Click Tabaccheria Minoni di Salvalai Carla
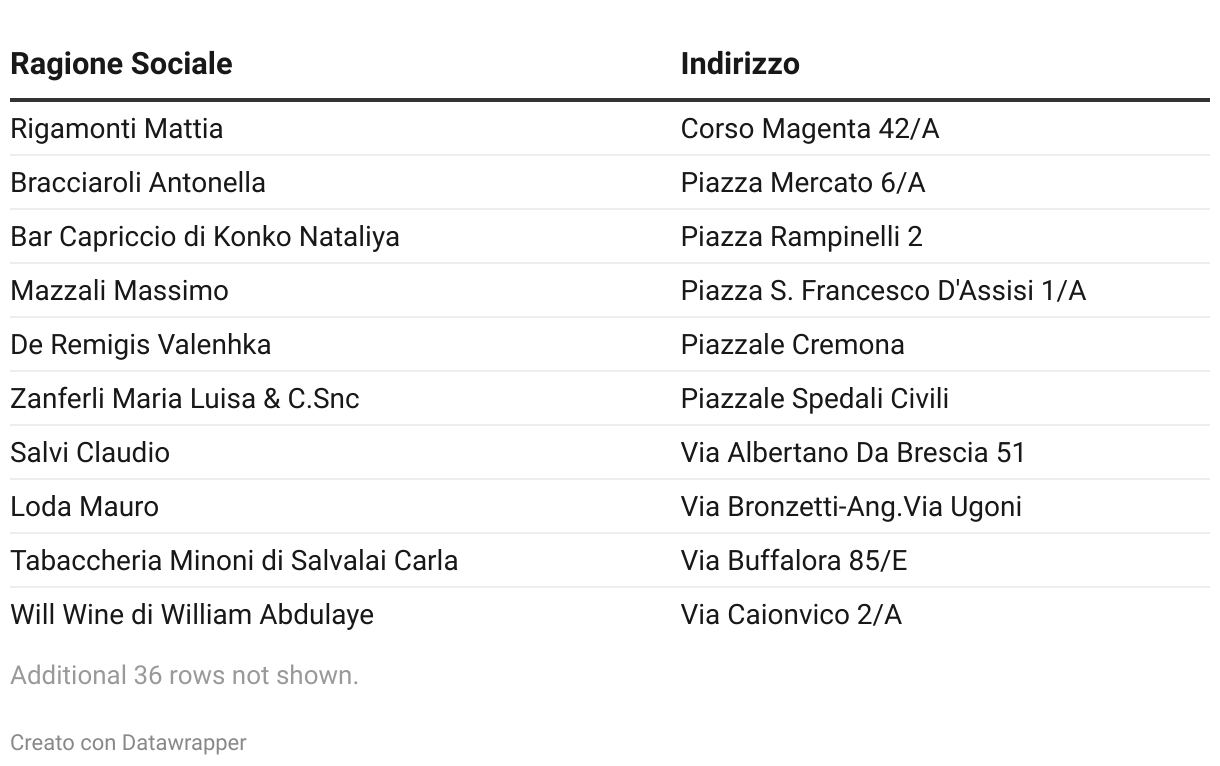The image size is (1220, 766). click(234, 561)
